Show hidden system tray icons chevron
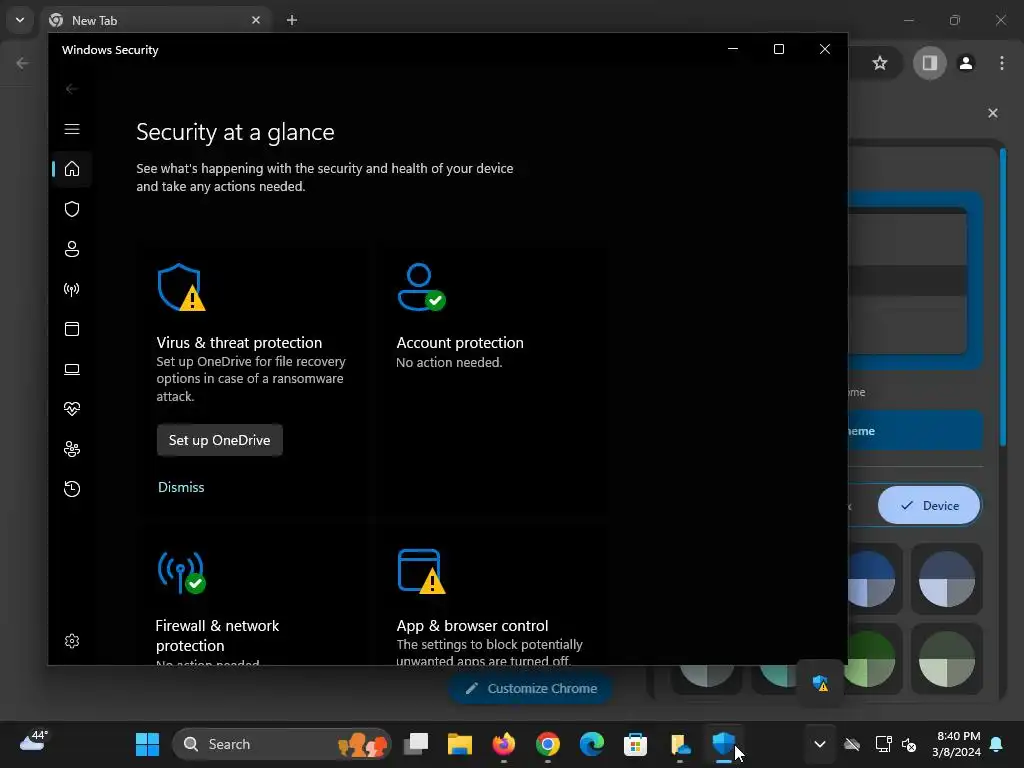 click(820, 744)
